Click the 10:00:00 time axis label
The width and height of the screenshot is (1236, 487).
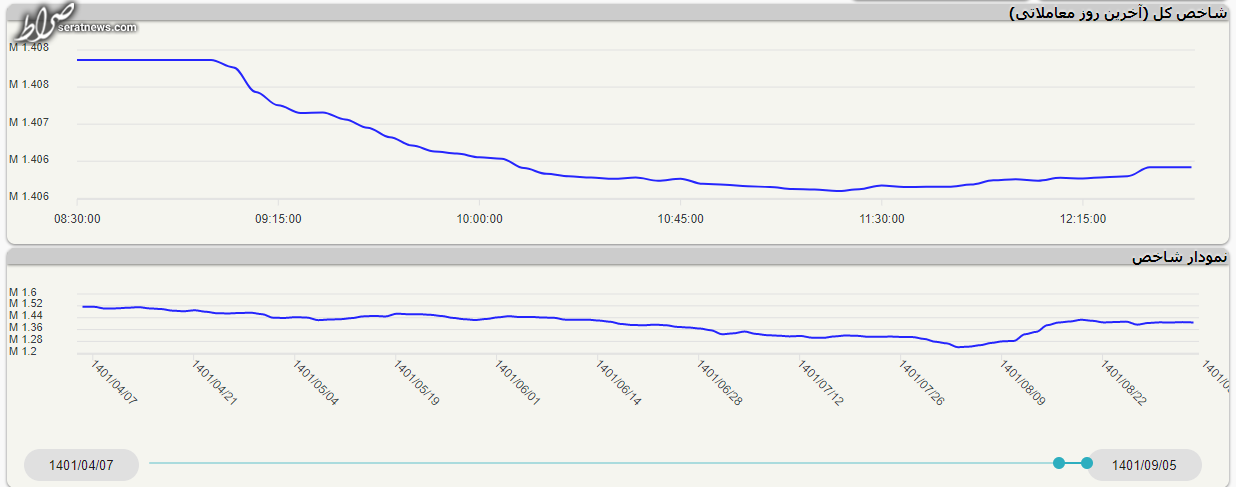[478, 219]
